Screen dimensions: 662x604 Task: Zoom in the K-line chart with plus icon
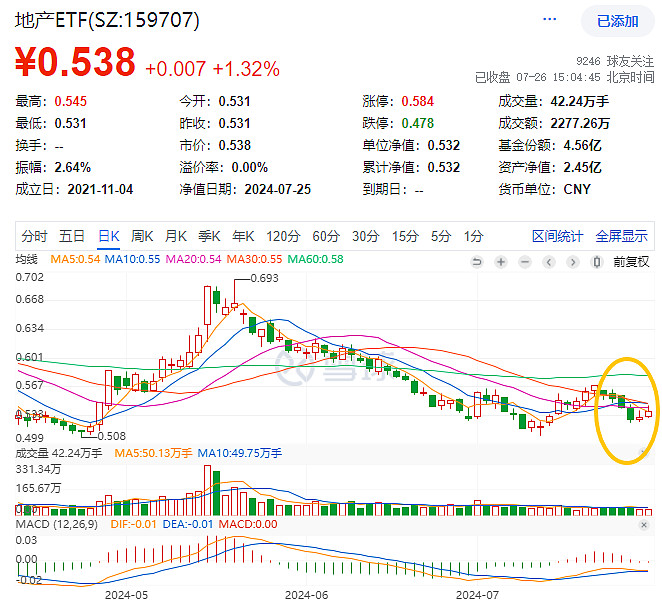tap(501, 262)
